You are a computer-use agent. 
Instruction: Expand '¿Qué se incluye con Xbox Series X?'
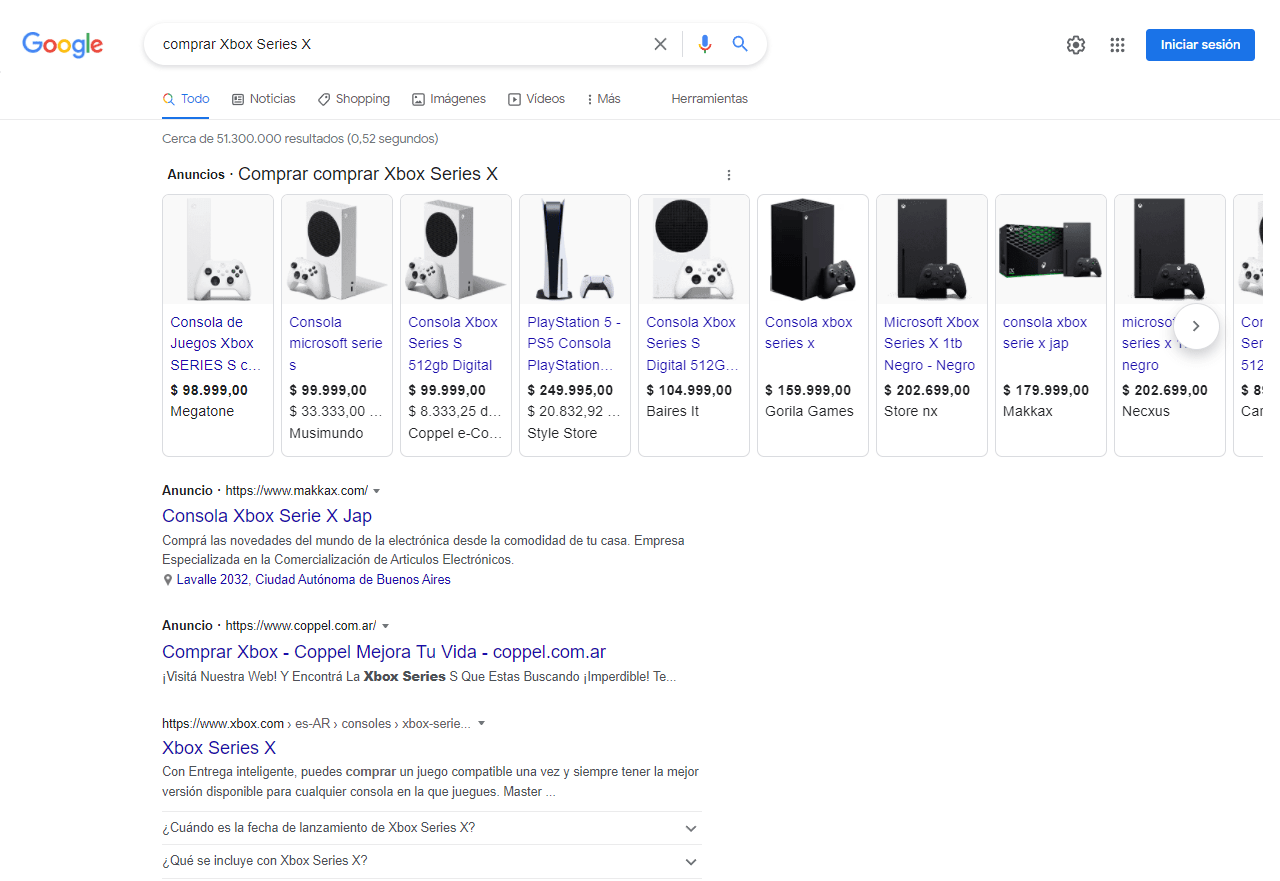point(690,861)
